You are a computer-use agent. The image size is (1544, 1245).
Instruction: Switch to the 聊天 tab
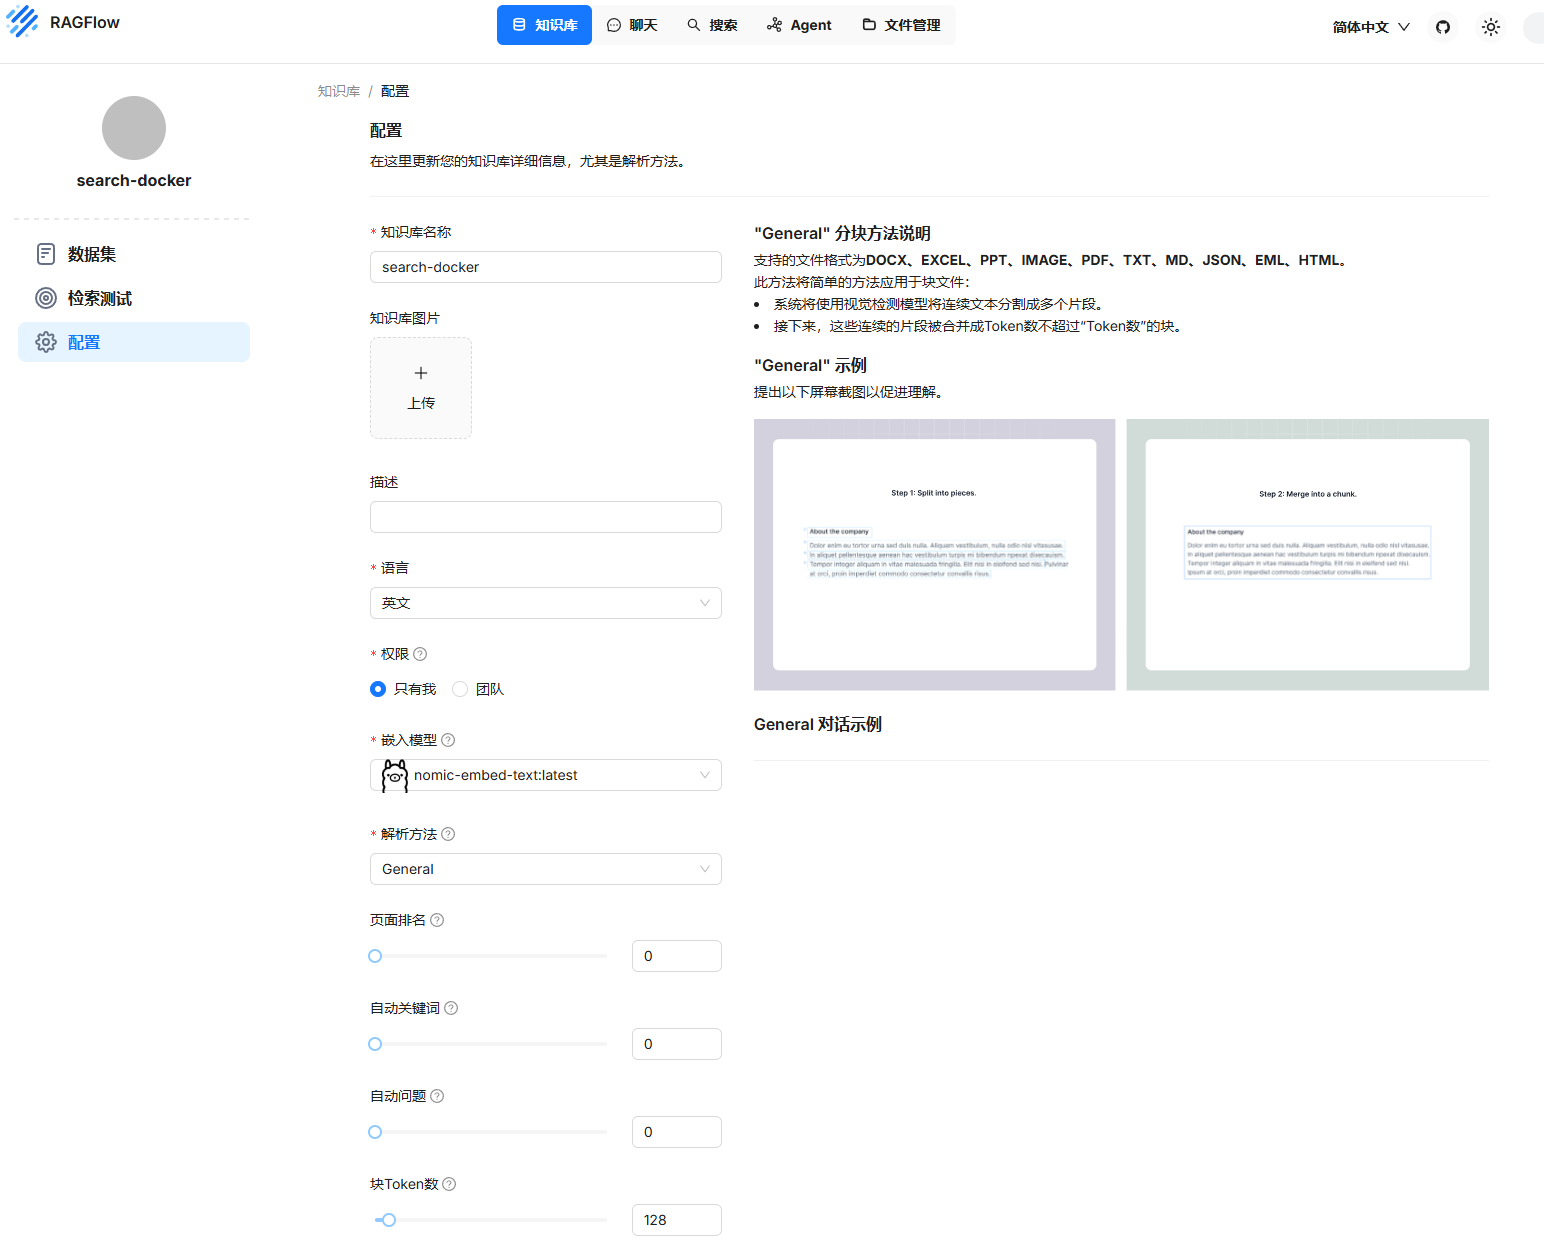(x=632, y=25)
